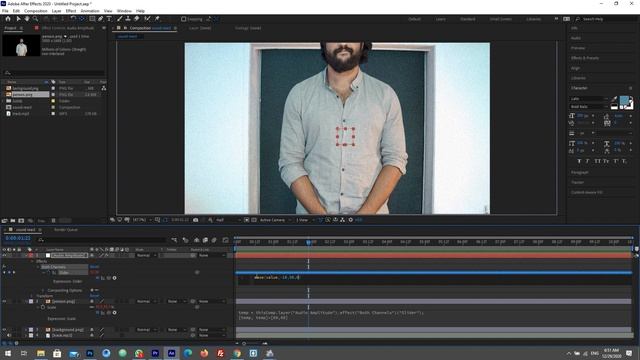The height and width of the screenshot is (360, 640).
Task: Switch to the Small Screen workspace
Action: click(x=500, y=19)
